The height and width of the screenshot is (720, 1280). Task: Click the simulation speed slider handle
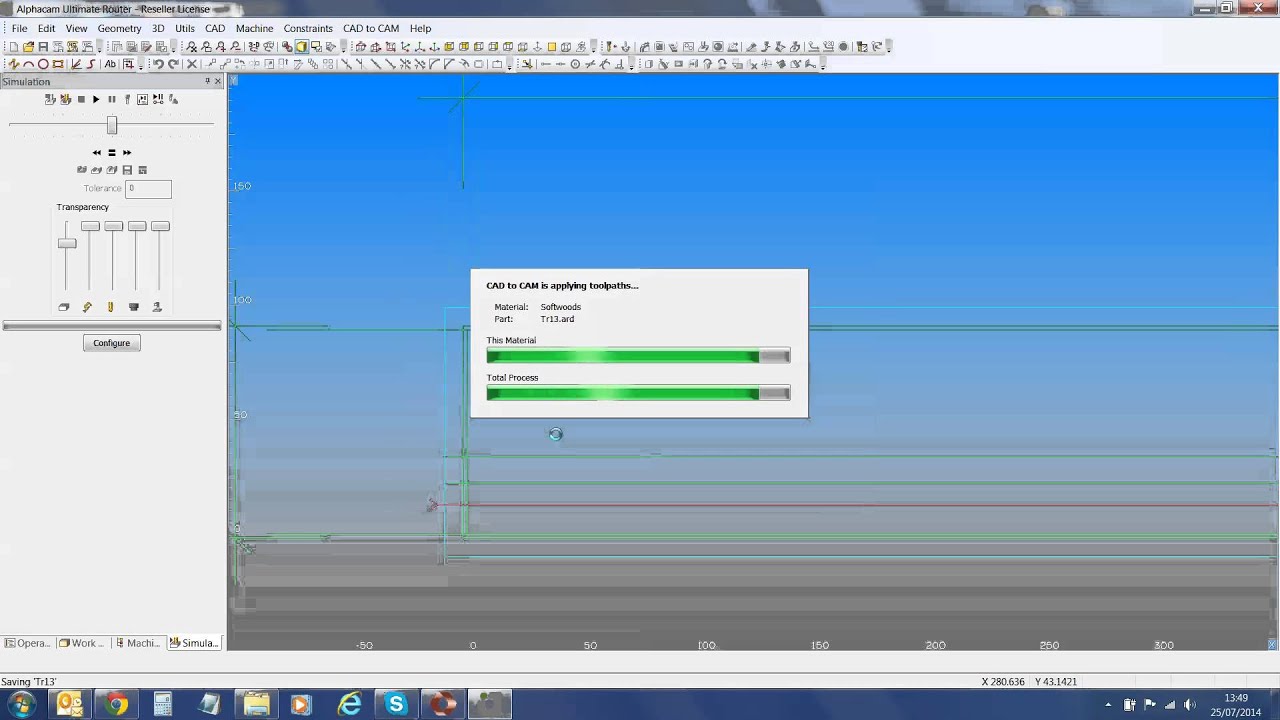(112, 125)
